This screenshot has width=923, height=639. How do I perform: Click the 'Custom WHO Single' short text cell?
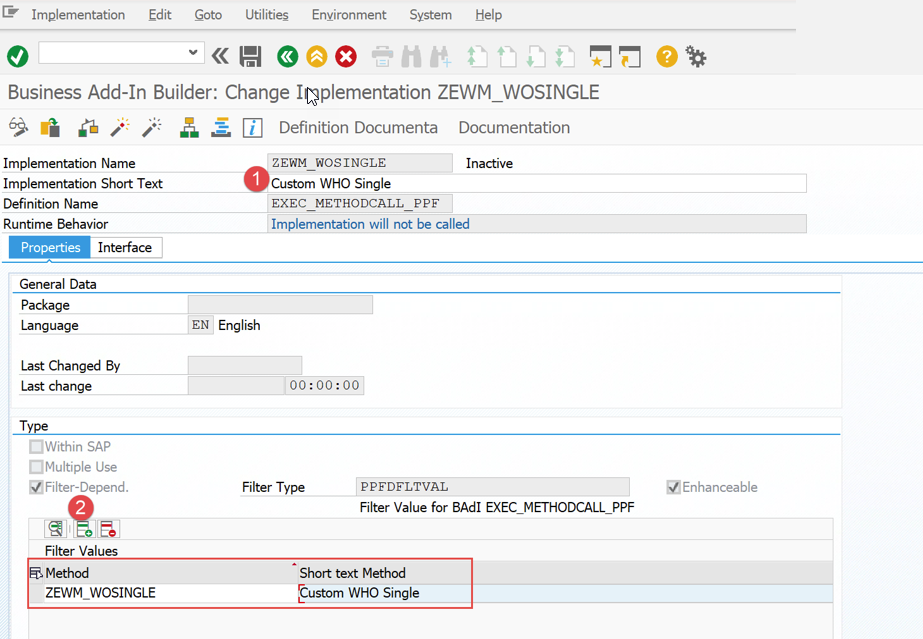coord(386,593)
